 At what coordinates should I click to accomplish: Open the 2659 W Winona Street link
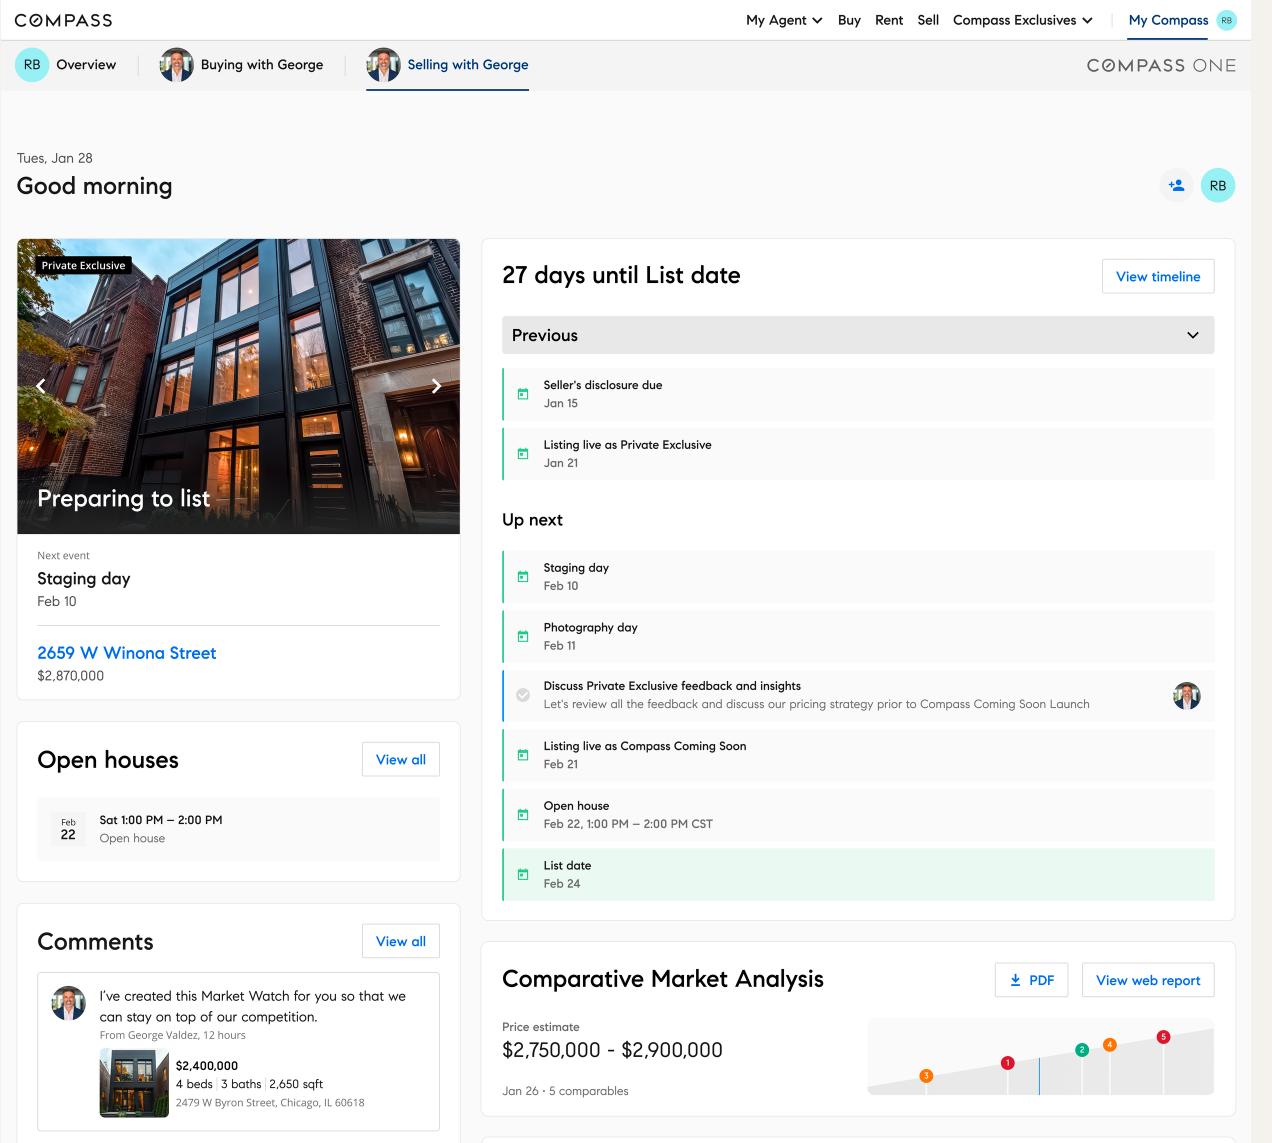(x=127, y=653)
